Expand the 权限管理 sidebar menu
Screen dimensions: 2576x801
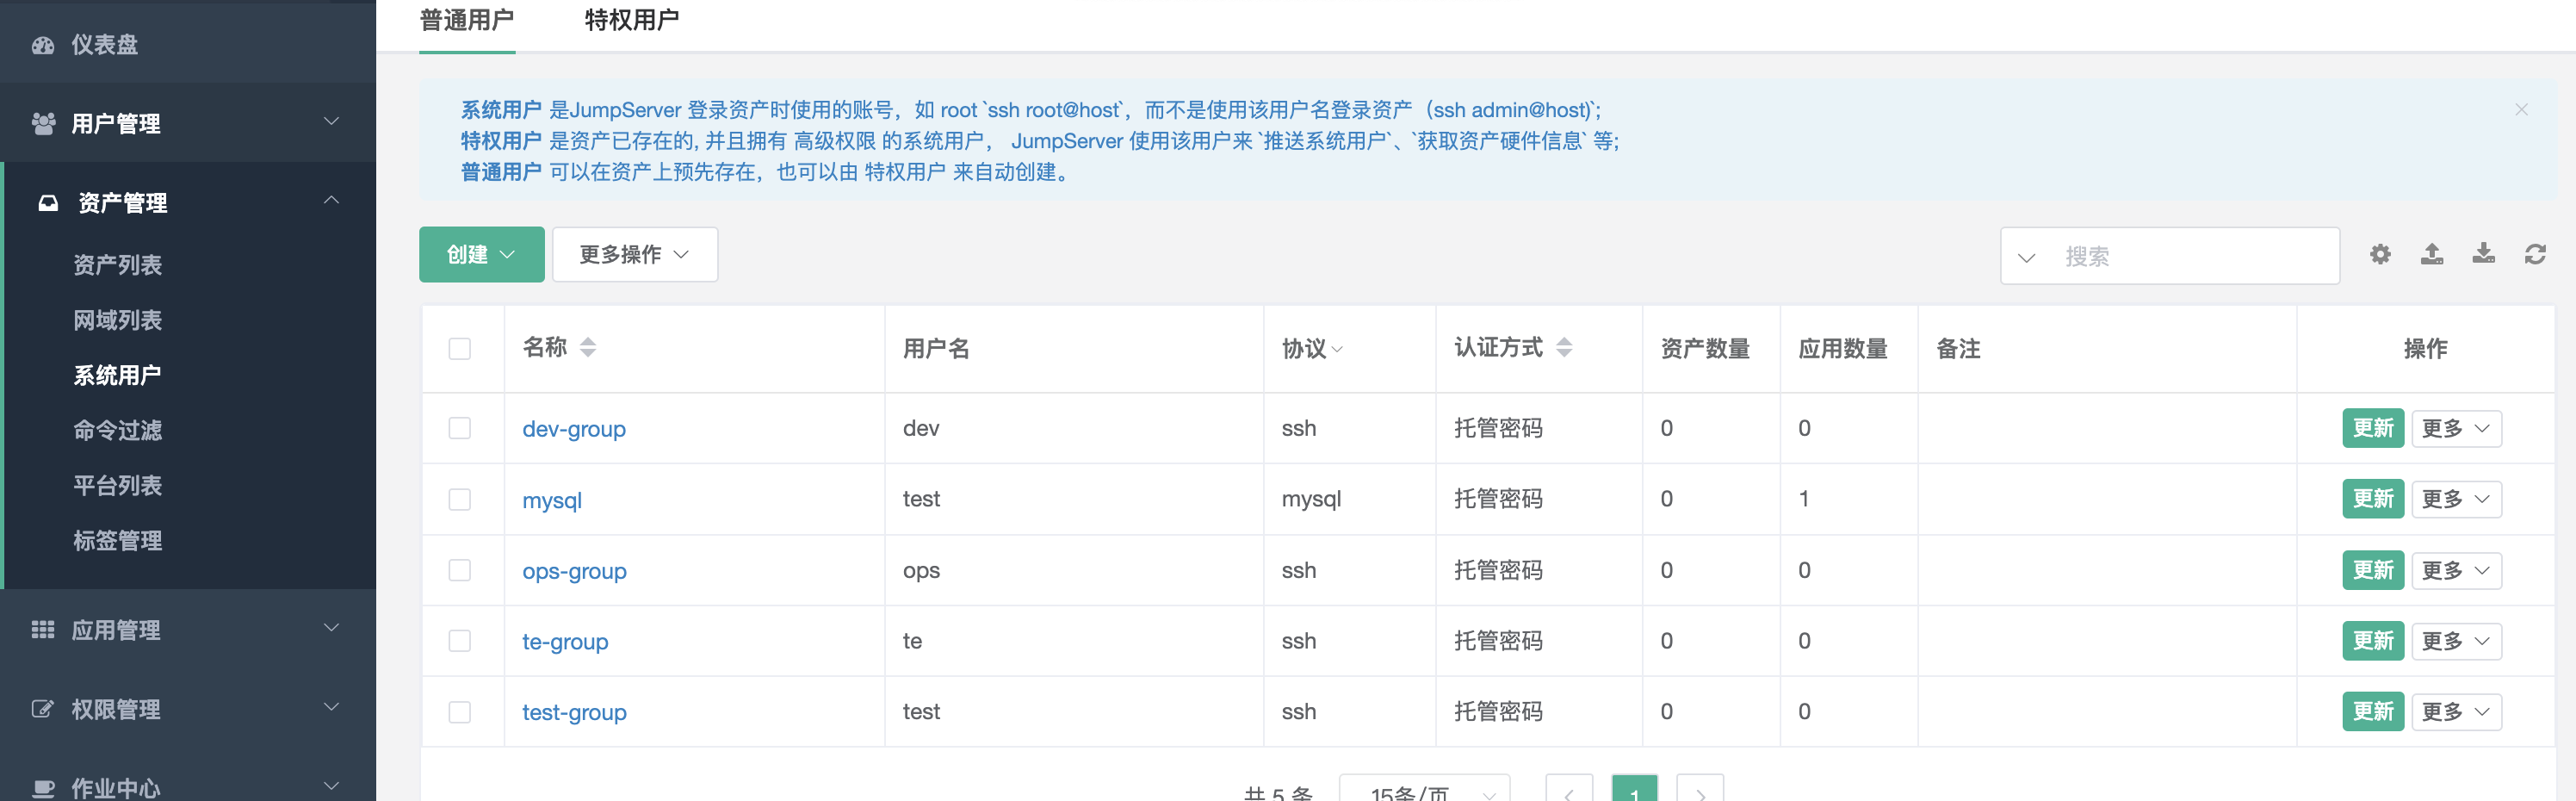188,708
